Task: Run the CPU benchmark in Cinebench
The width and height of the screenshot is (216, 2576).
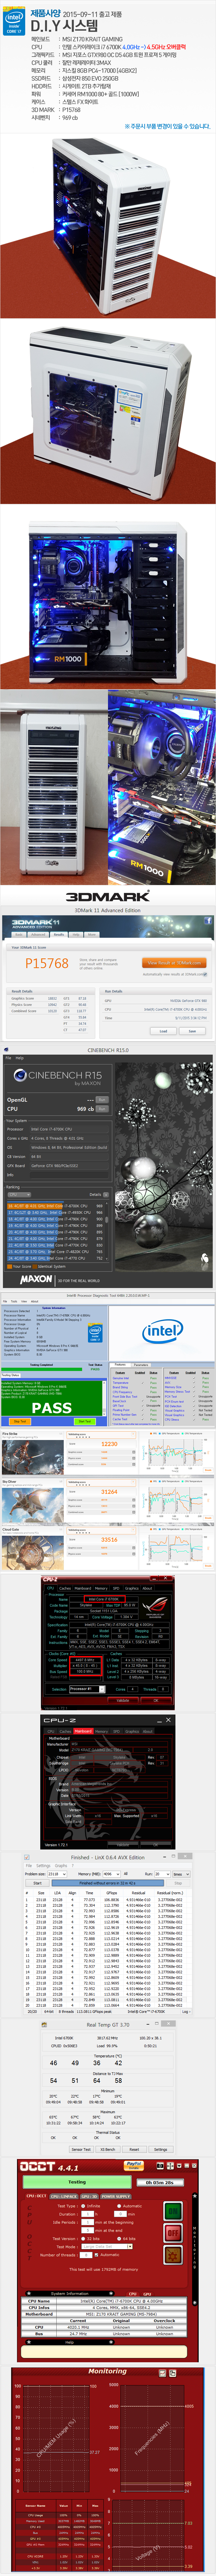Action: [x=102, y=1109]
